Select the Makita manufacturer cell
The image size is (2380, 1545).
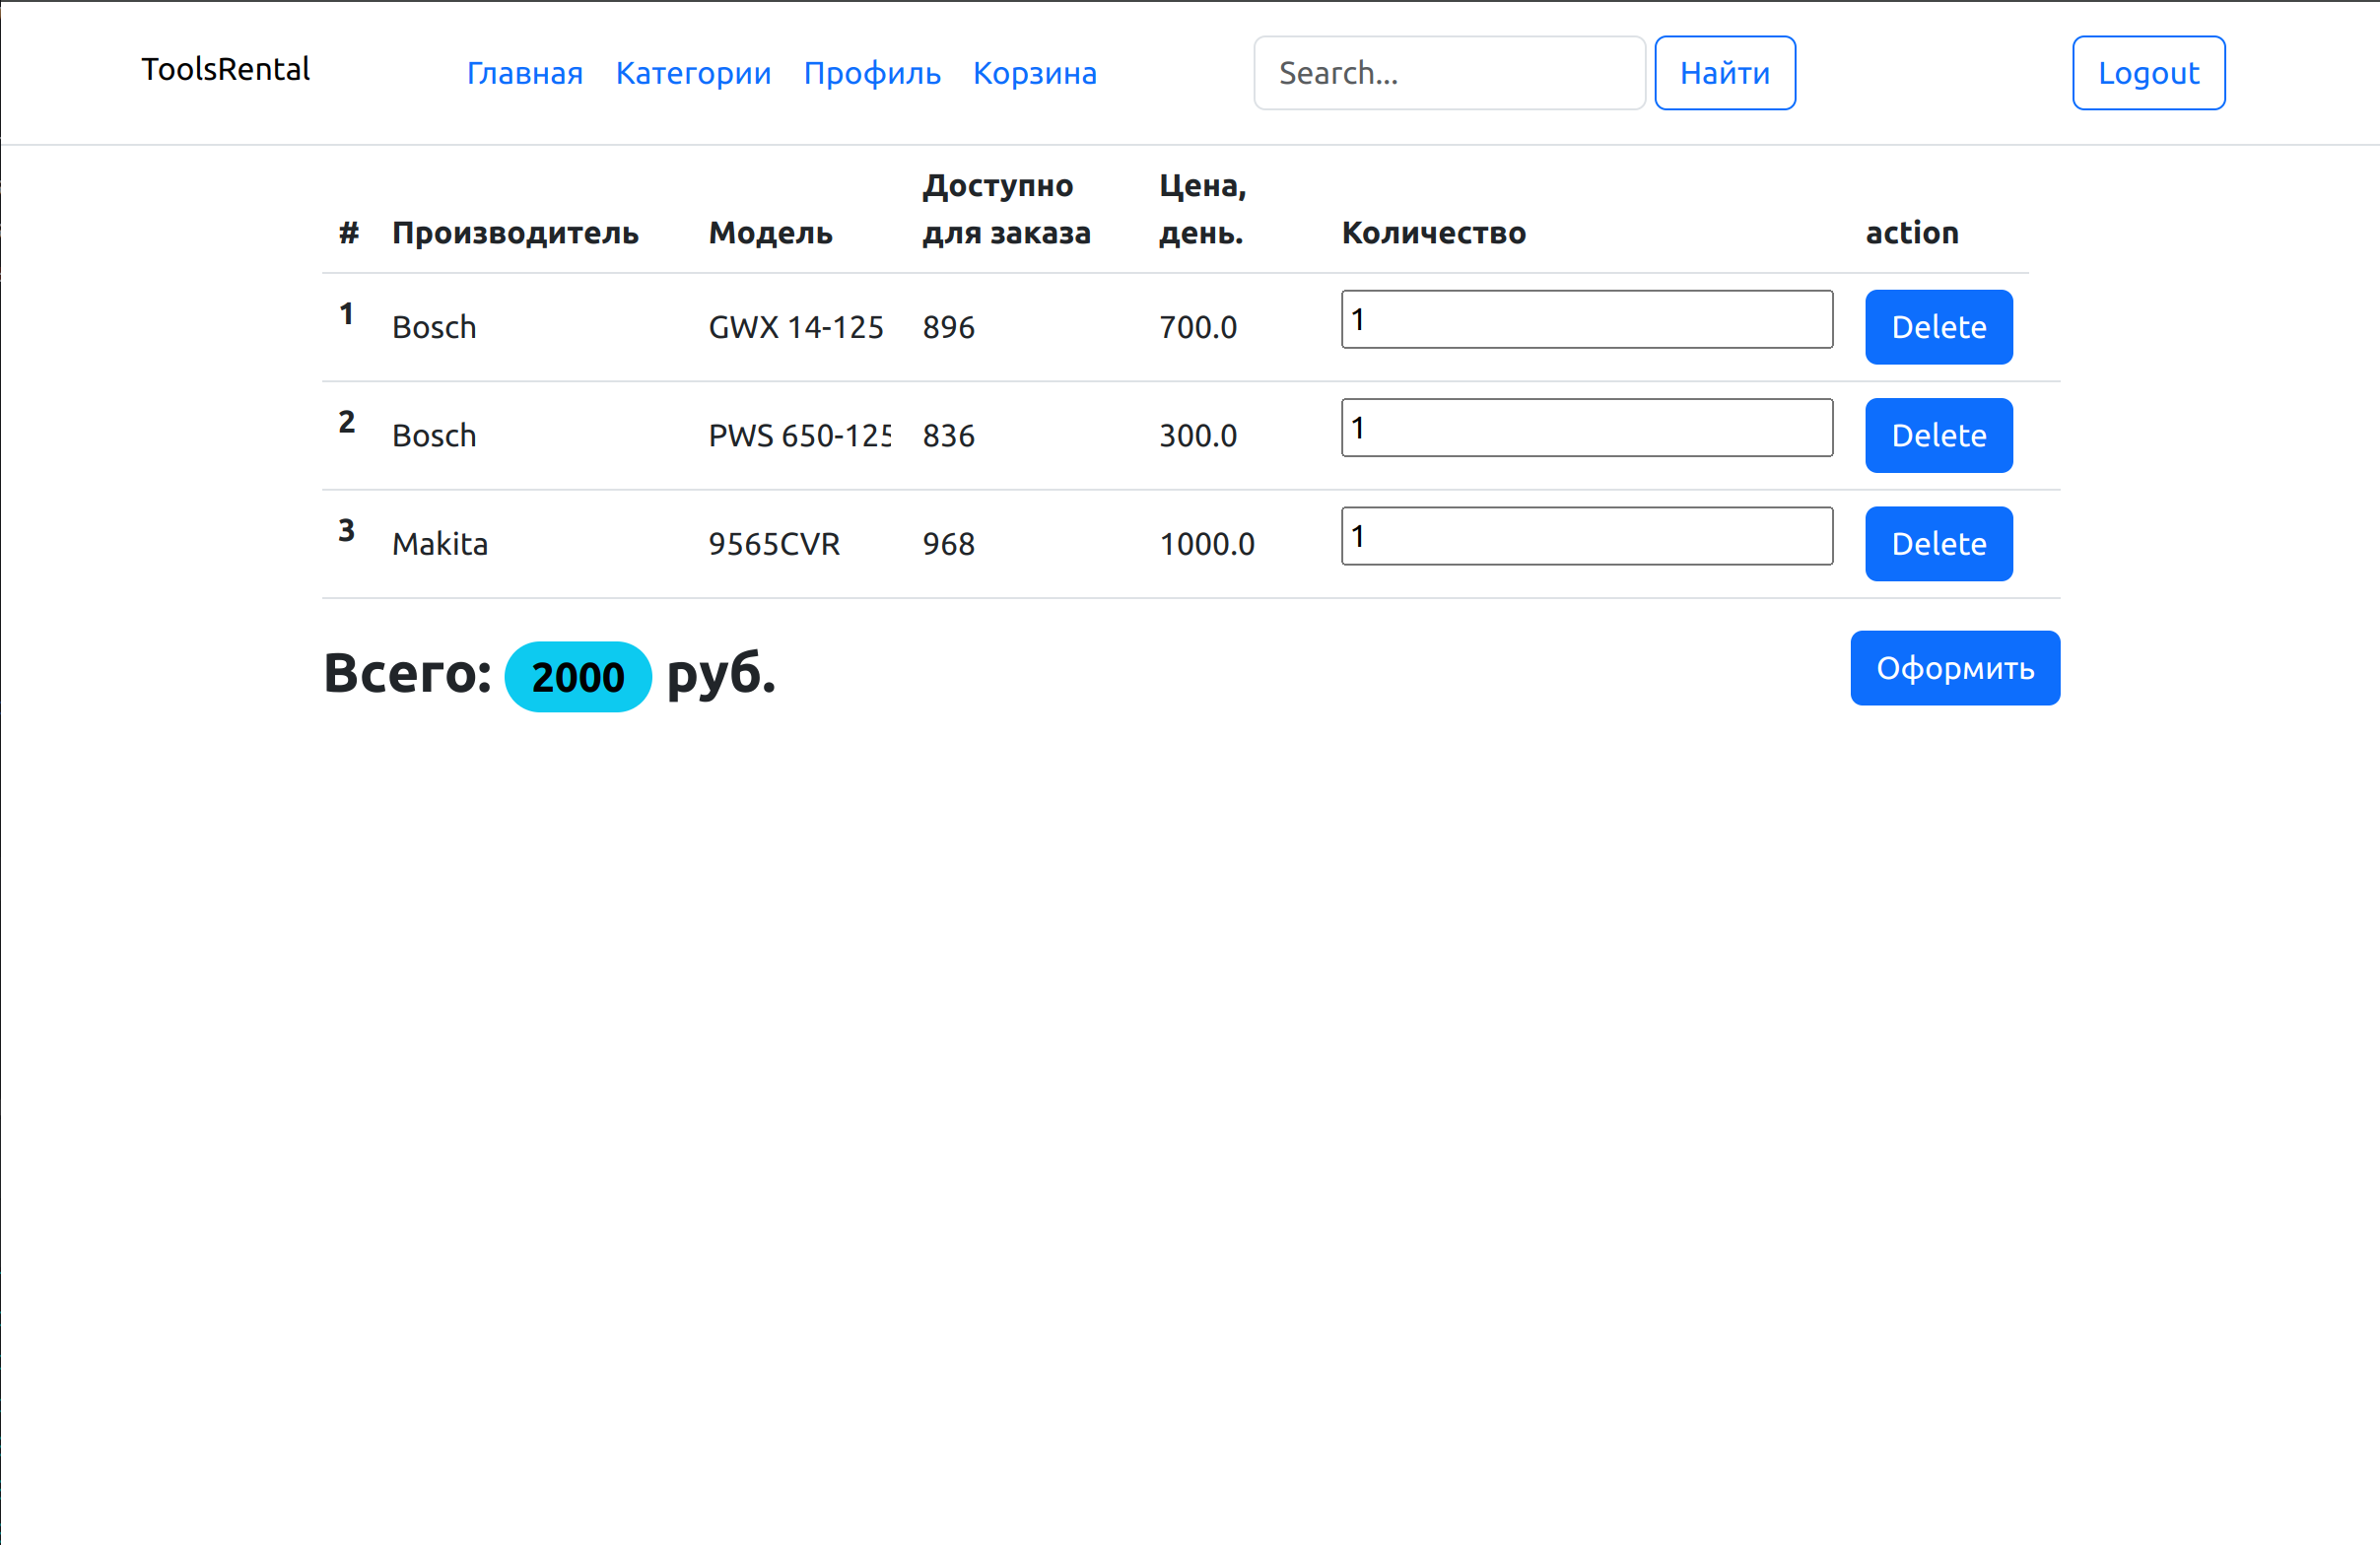pyautogui.click(x=440, y=544)
